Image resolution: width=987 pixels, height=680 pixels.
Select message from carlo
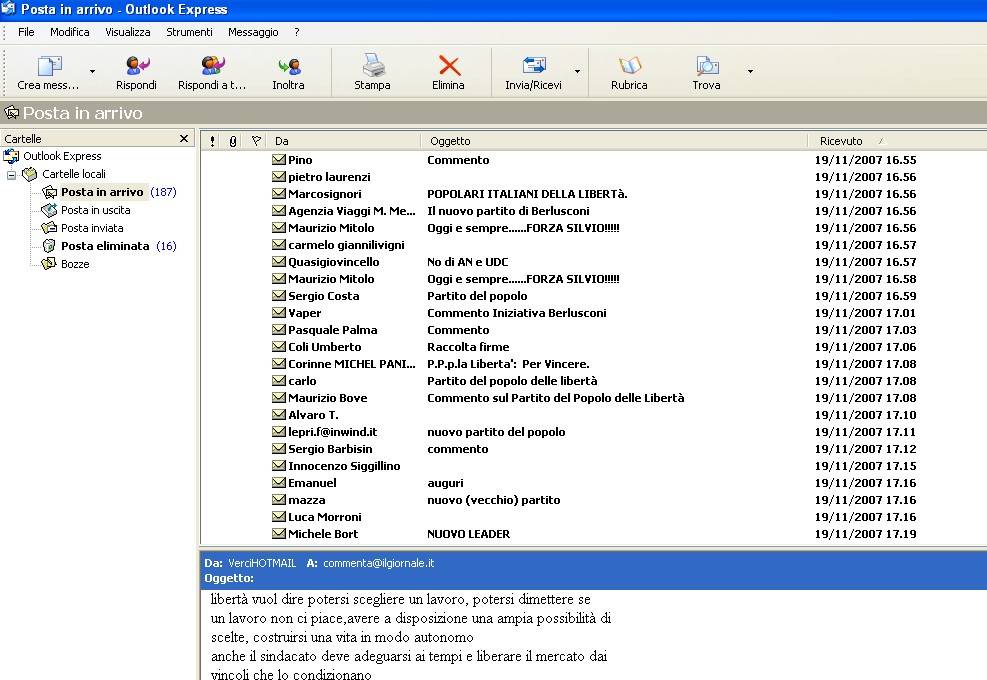(x=594, y=381)
